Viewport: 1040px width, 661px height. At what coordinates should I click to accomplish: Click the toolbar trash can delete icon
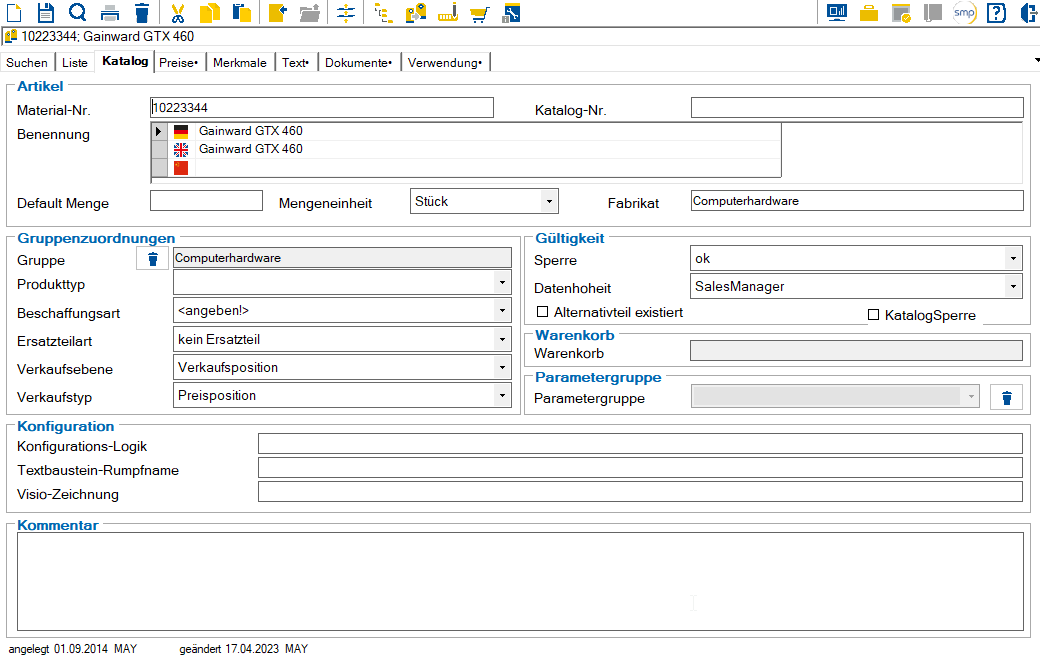pos(142,13)
